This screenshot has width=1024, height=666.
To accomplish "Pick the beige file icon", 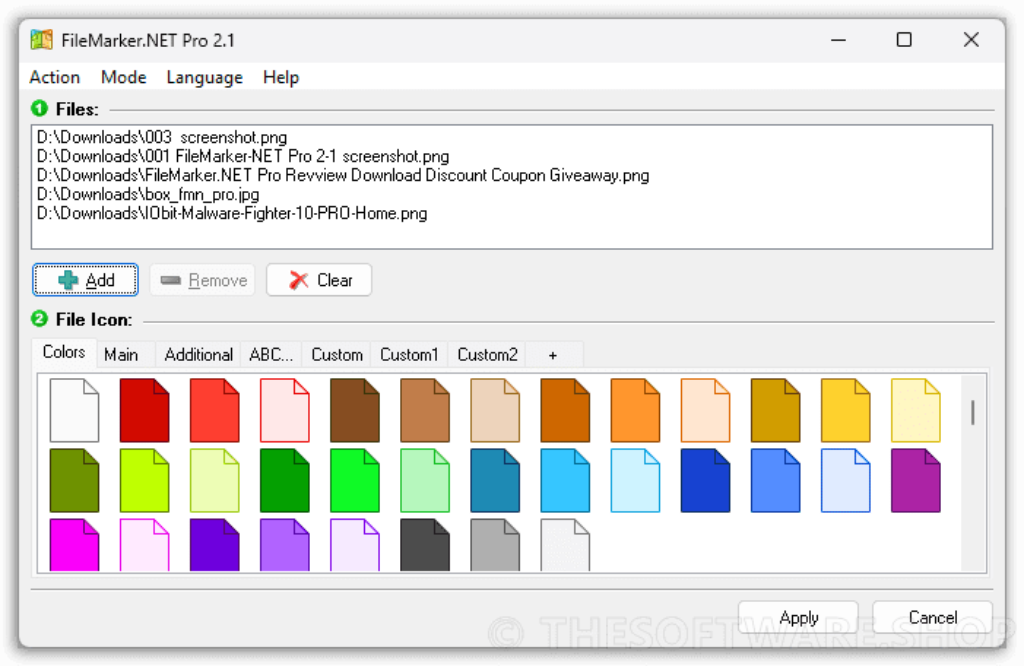I will [x=495, y=411].
